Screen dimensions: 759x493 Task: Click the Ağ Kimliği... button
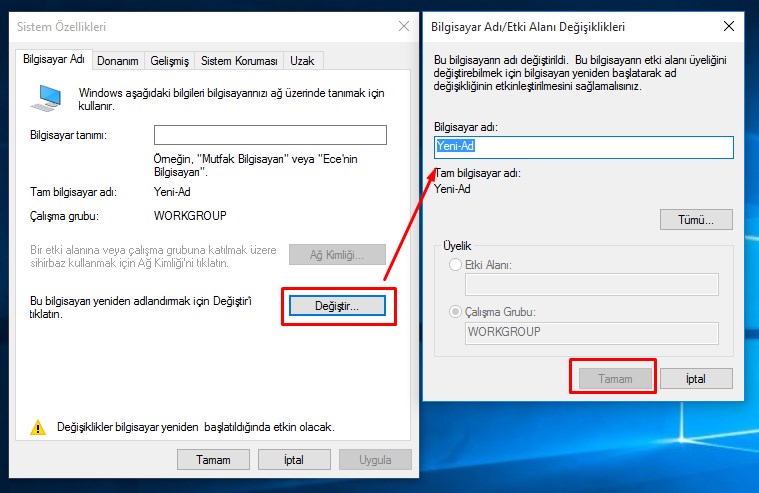point(338,255)
